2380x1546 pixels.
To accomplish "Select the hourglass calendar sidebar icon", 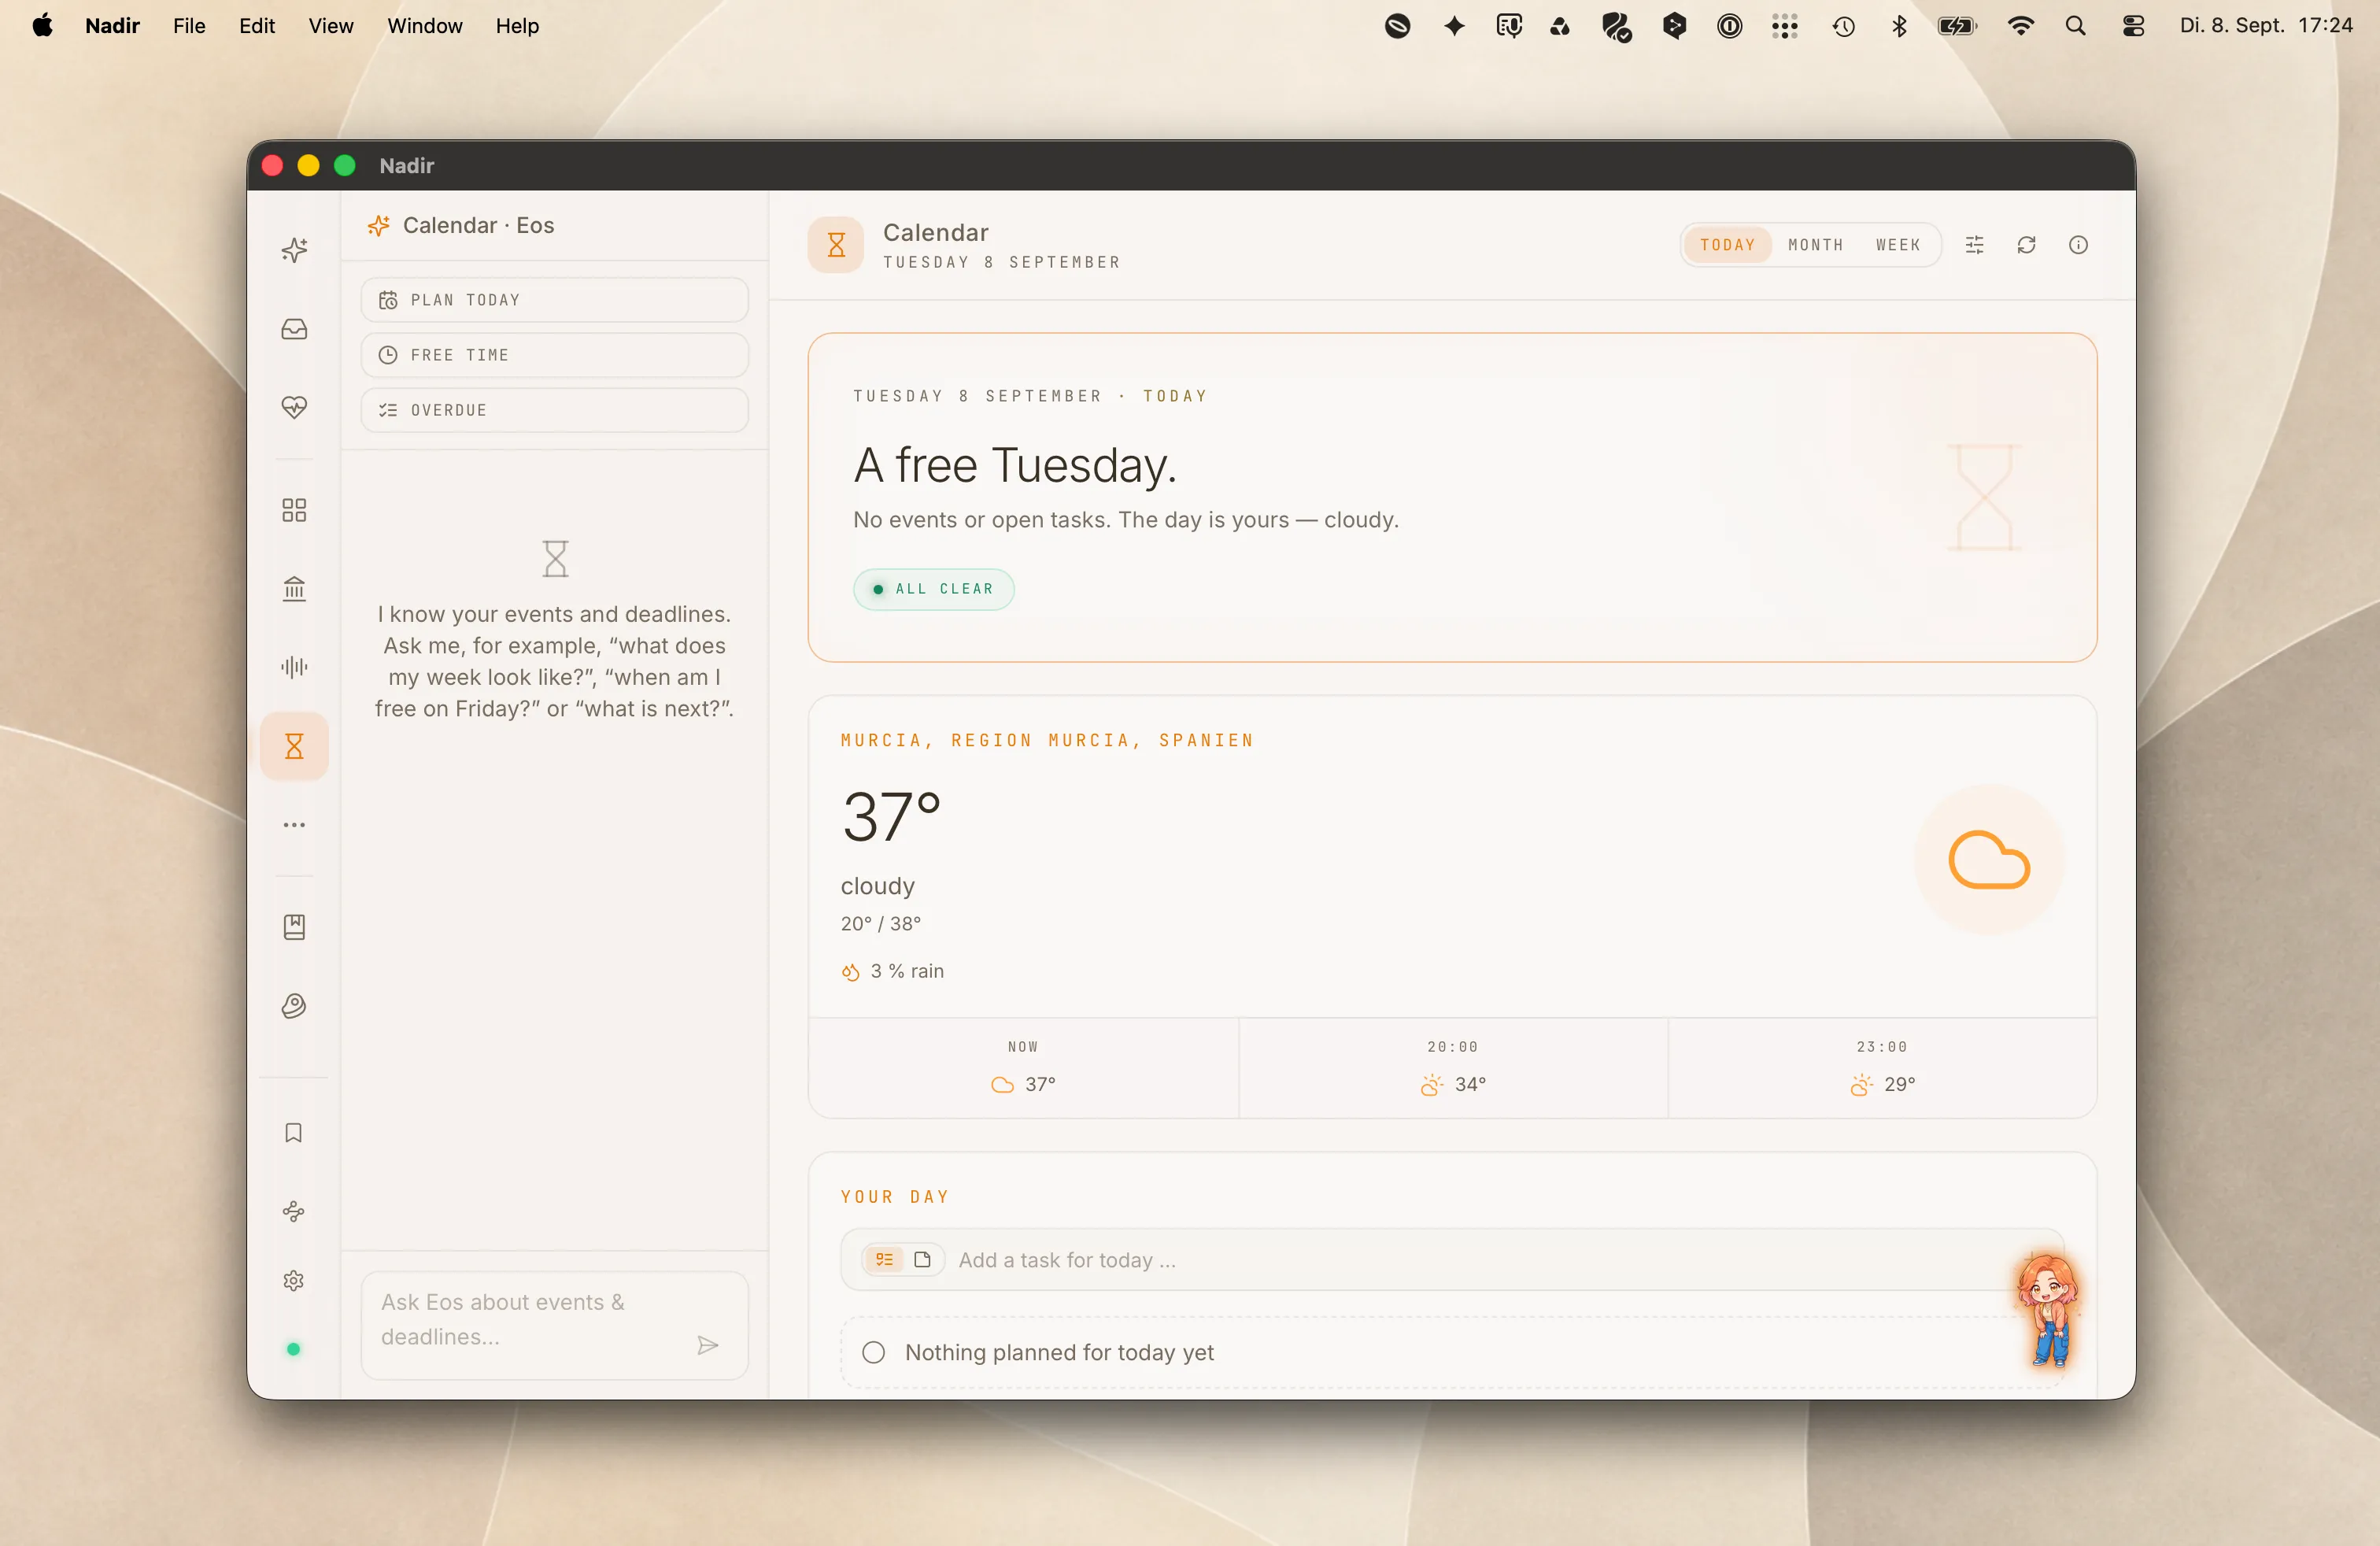I will 294,746.
